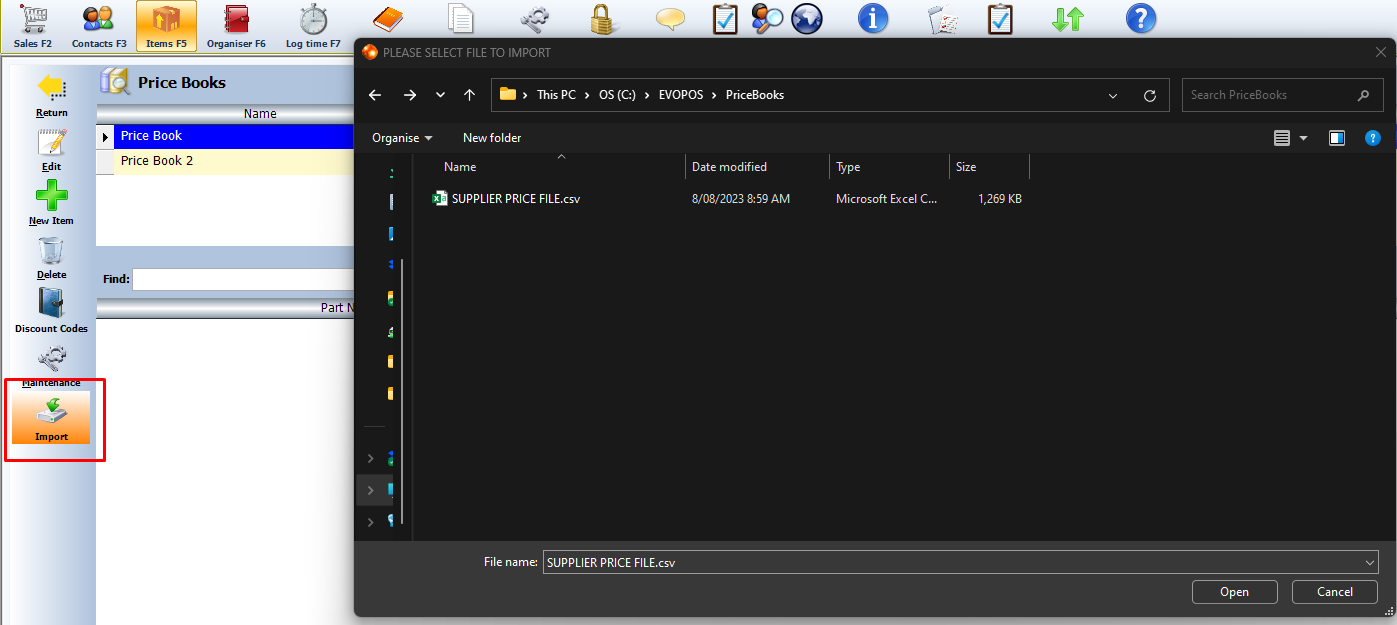Expand the chevron after EVOPOS breadcrumb
Viewport: 1397px width, 625px height.
[x=715, y=95]
